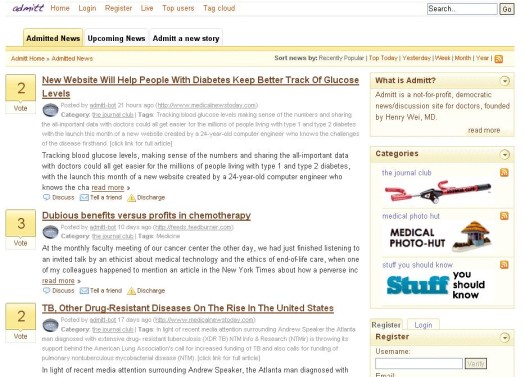Click Admitted News breadcrumb link

[72, 59]
